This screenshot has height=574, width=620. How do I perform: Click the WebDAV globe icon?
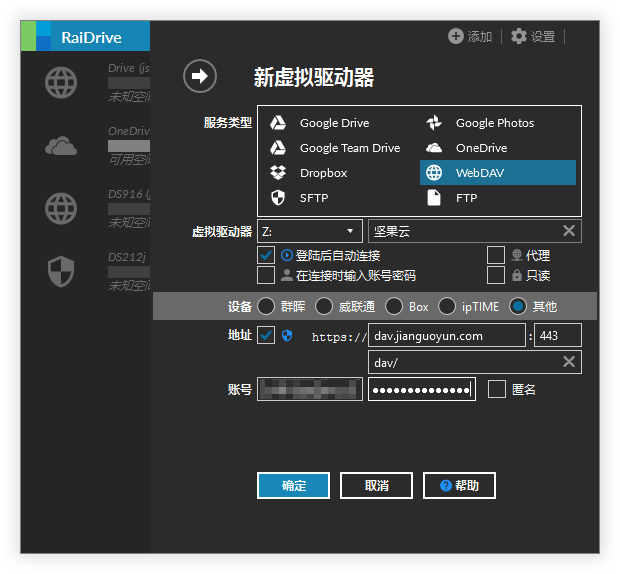(434, 173)
